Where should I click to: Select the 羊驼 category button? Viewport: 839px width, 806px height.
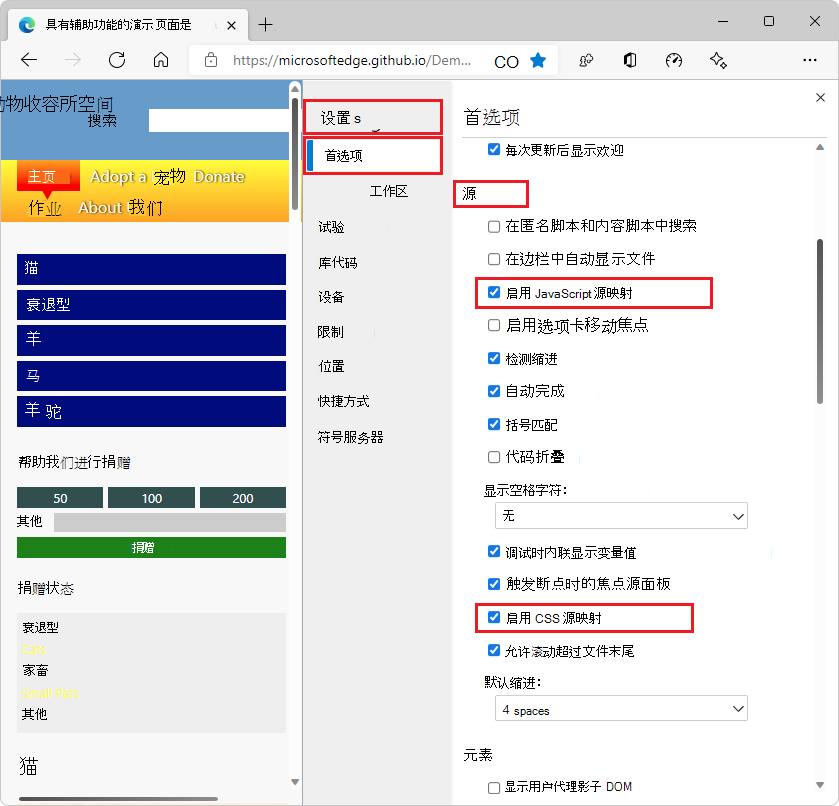151,411
